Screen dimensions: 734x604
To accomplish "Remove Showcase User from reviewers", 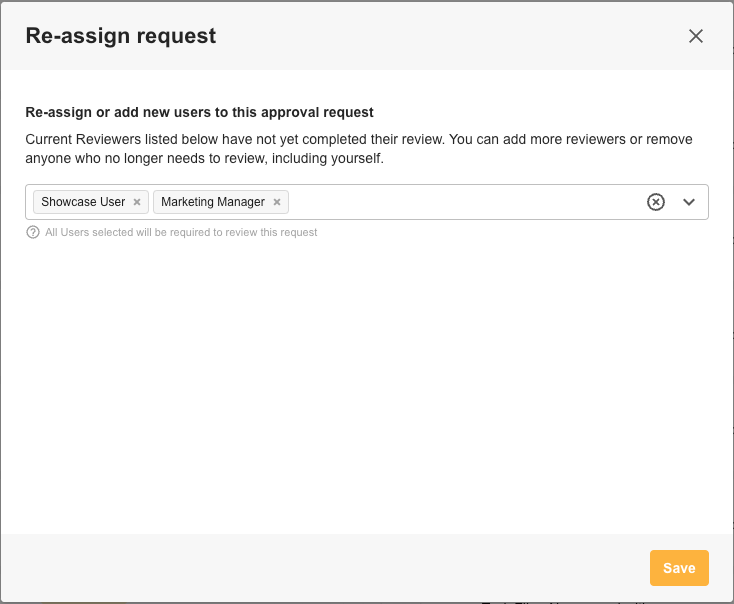I will pyautogui.click(x=137, y=202).
